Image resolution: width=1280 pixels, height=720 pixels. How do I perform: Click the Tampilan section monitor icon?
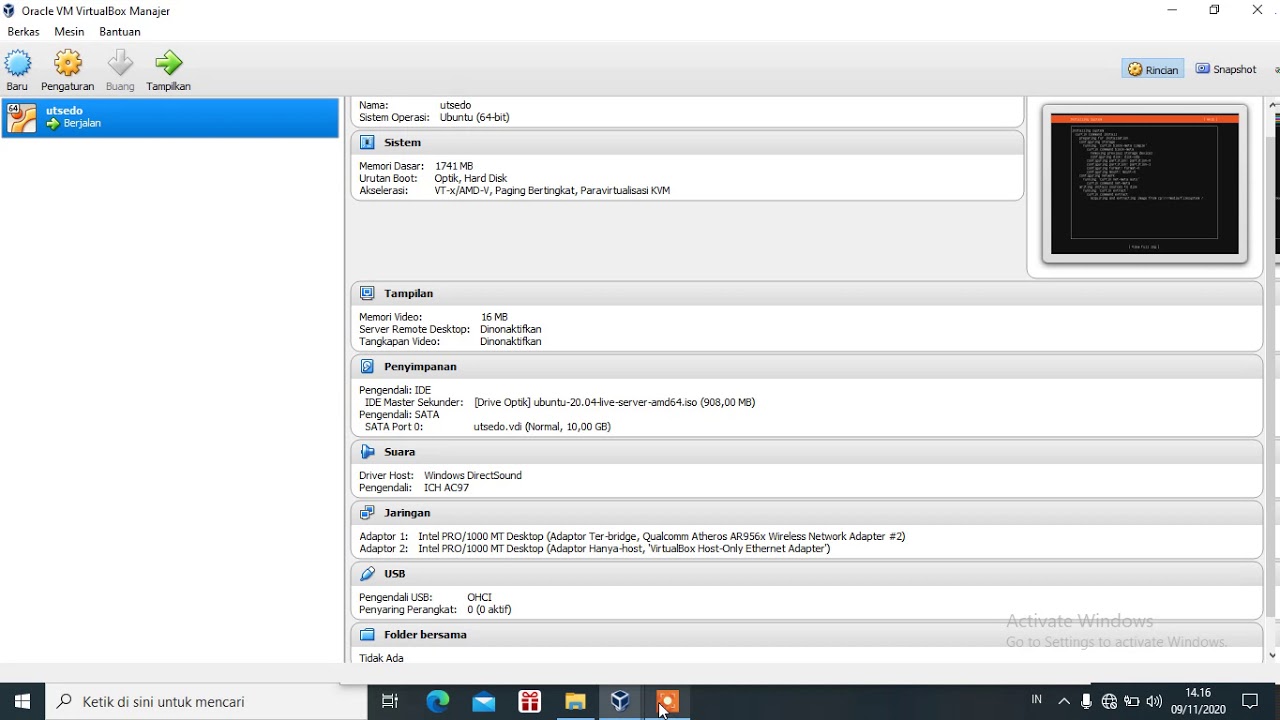[x=367, y=294]
